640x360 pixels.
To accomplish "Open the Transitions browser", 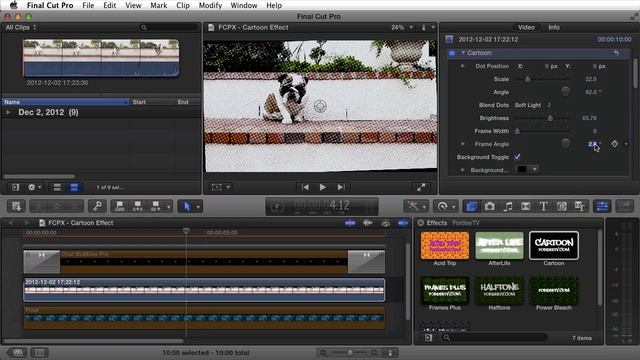I will click(x=526, y=206).
